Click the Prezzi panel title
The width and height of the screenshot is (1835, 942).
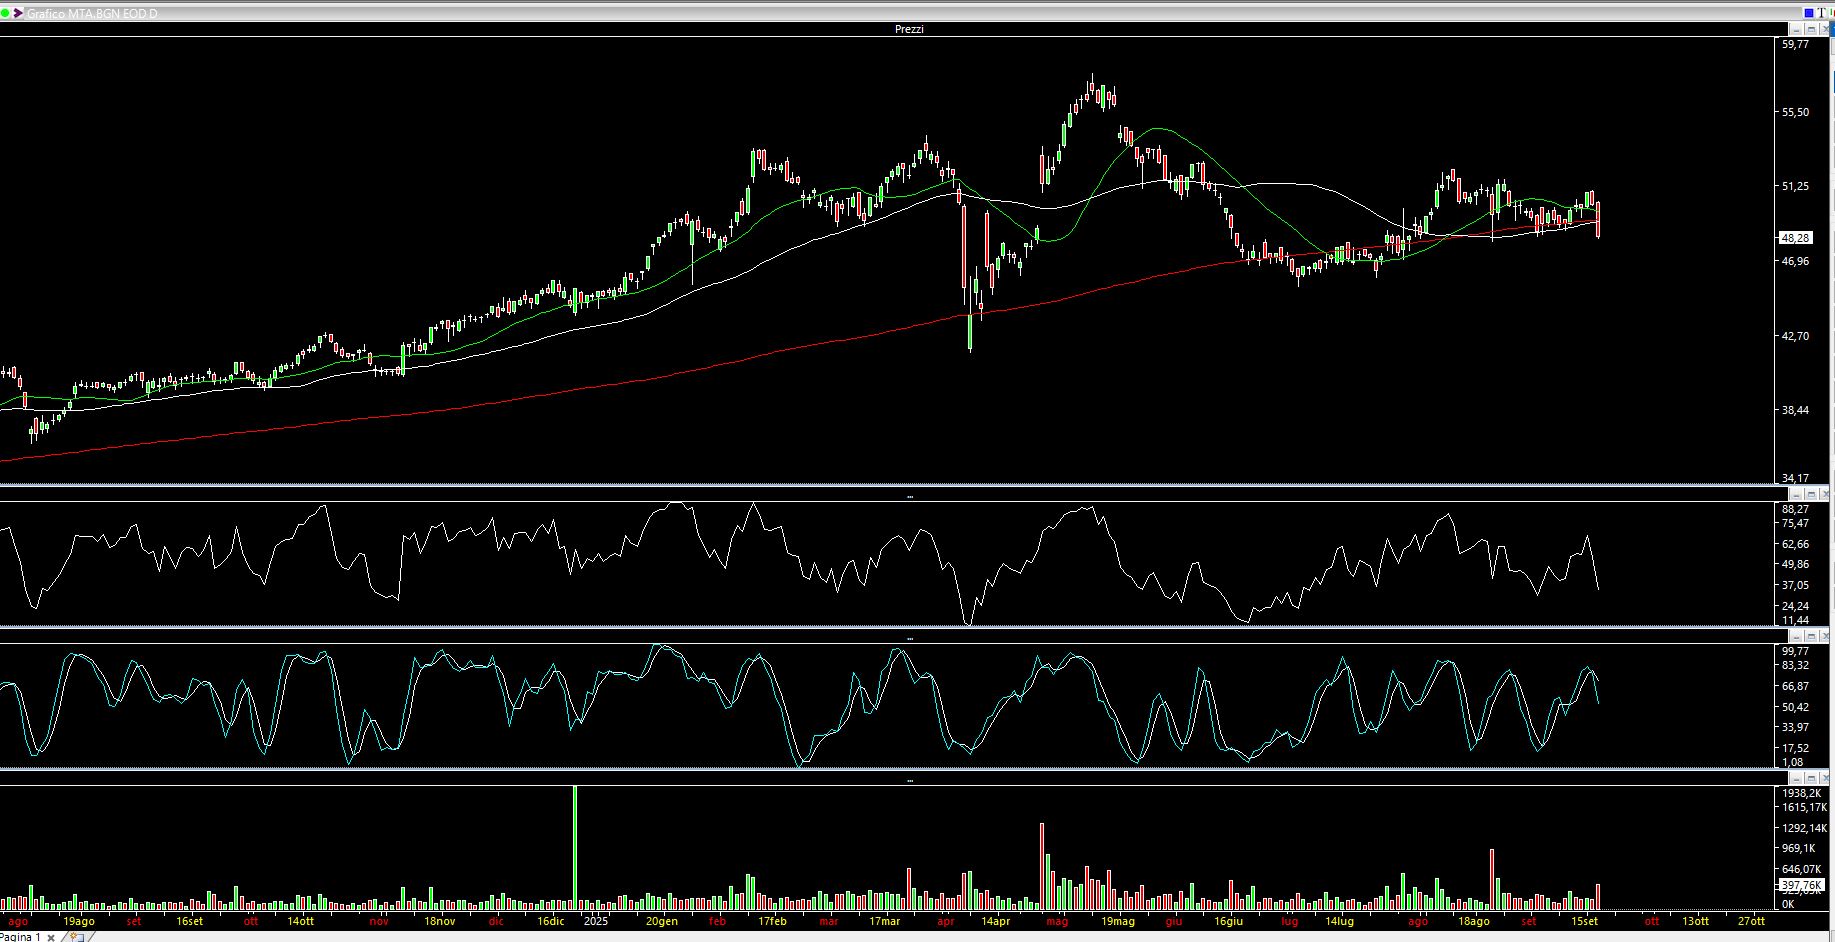(909, 30)
